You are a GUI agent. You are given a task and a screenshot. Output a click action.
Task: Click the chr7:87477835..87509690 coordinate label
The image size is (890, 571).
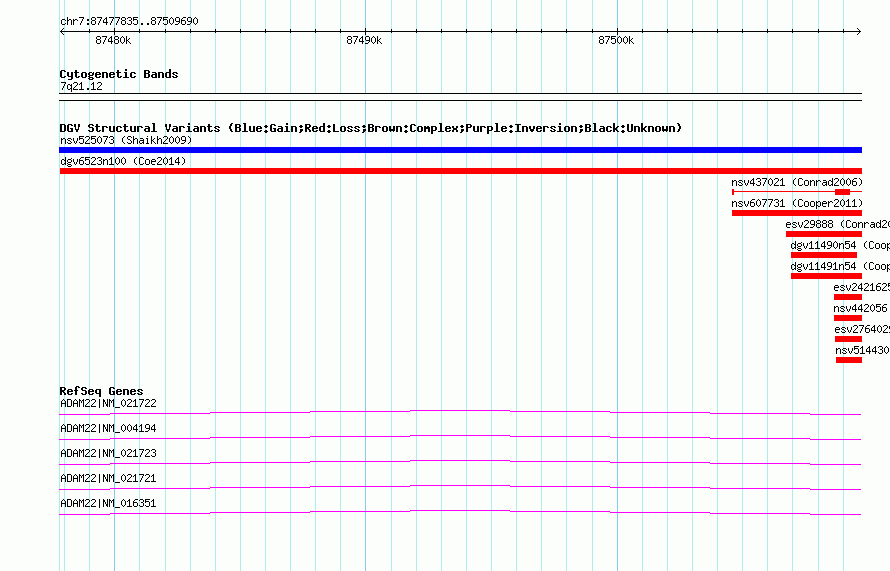[129, 22]
